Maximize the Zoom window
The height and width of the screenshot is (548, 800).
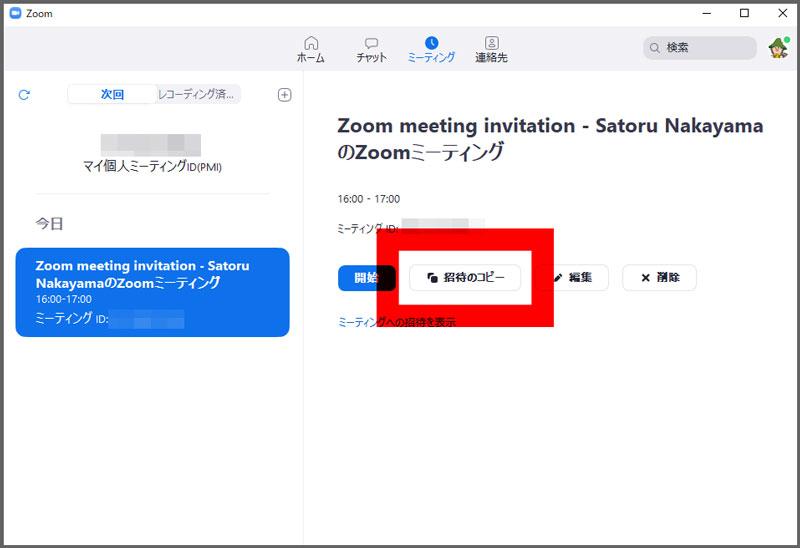coord(744,13)
